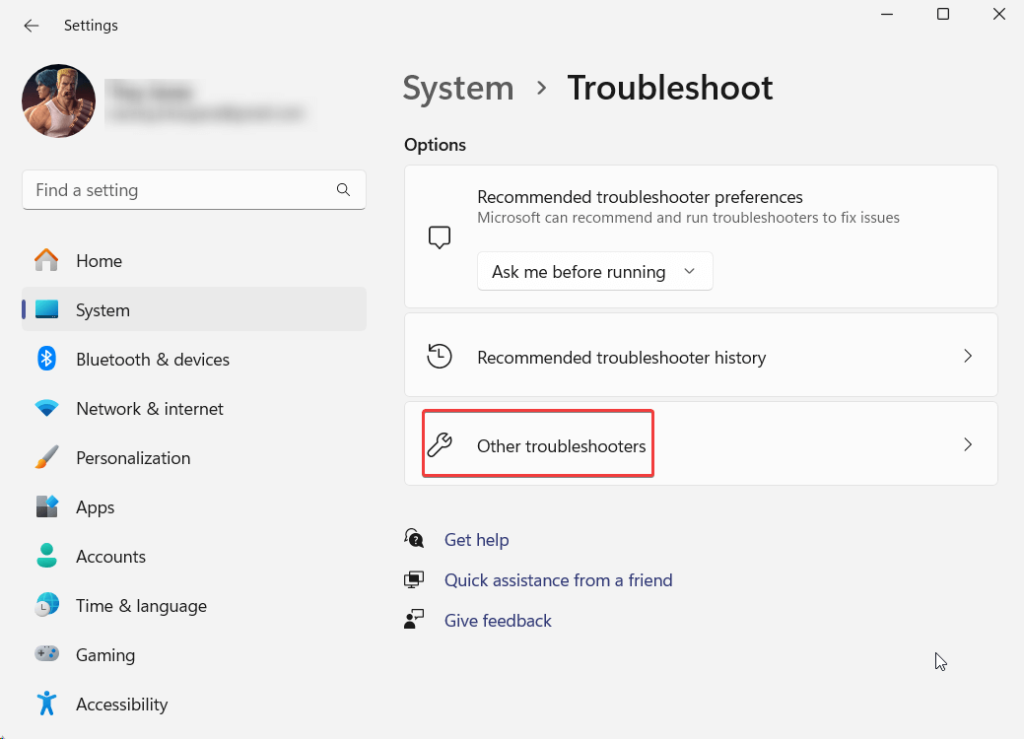The width and height of the screenshot is (1024, 739).
Task: Open Time & language settings
Action: [x=140, y=606]
